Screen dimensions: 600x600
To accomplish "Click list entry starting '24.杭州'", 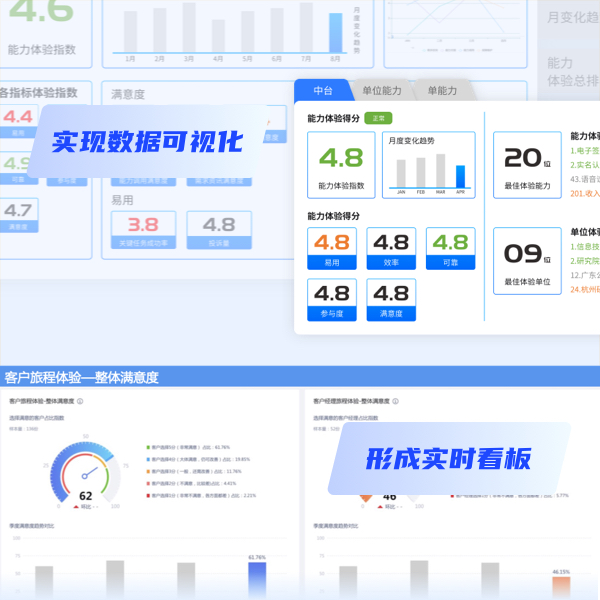I will [x=585, y=289].
